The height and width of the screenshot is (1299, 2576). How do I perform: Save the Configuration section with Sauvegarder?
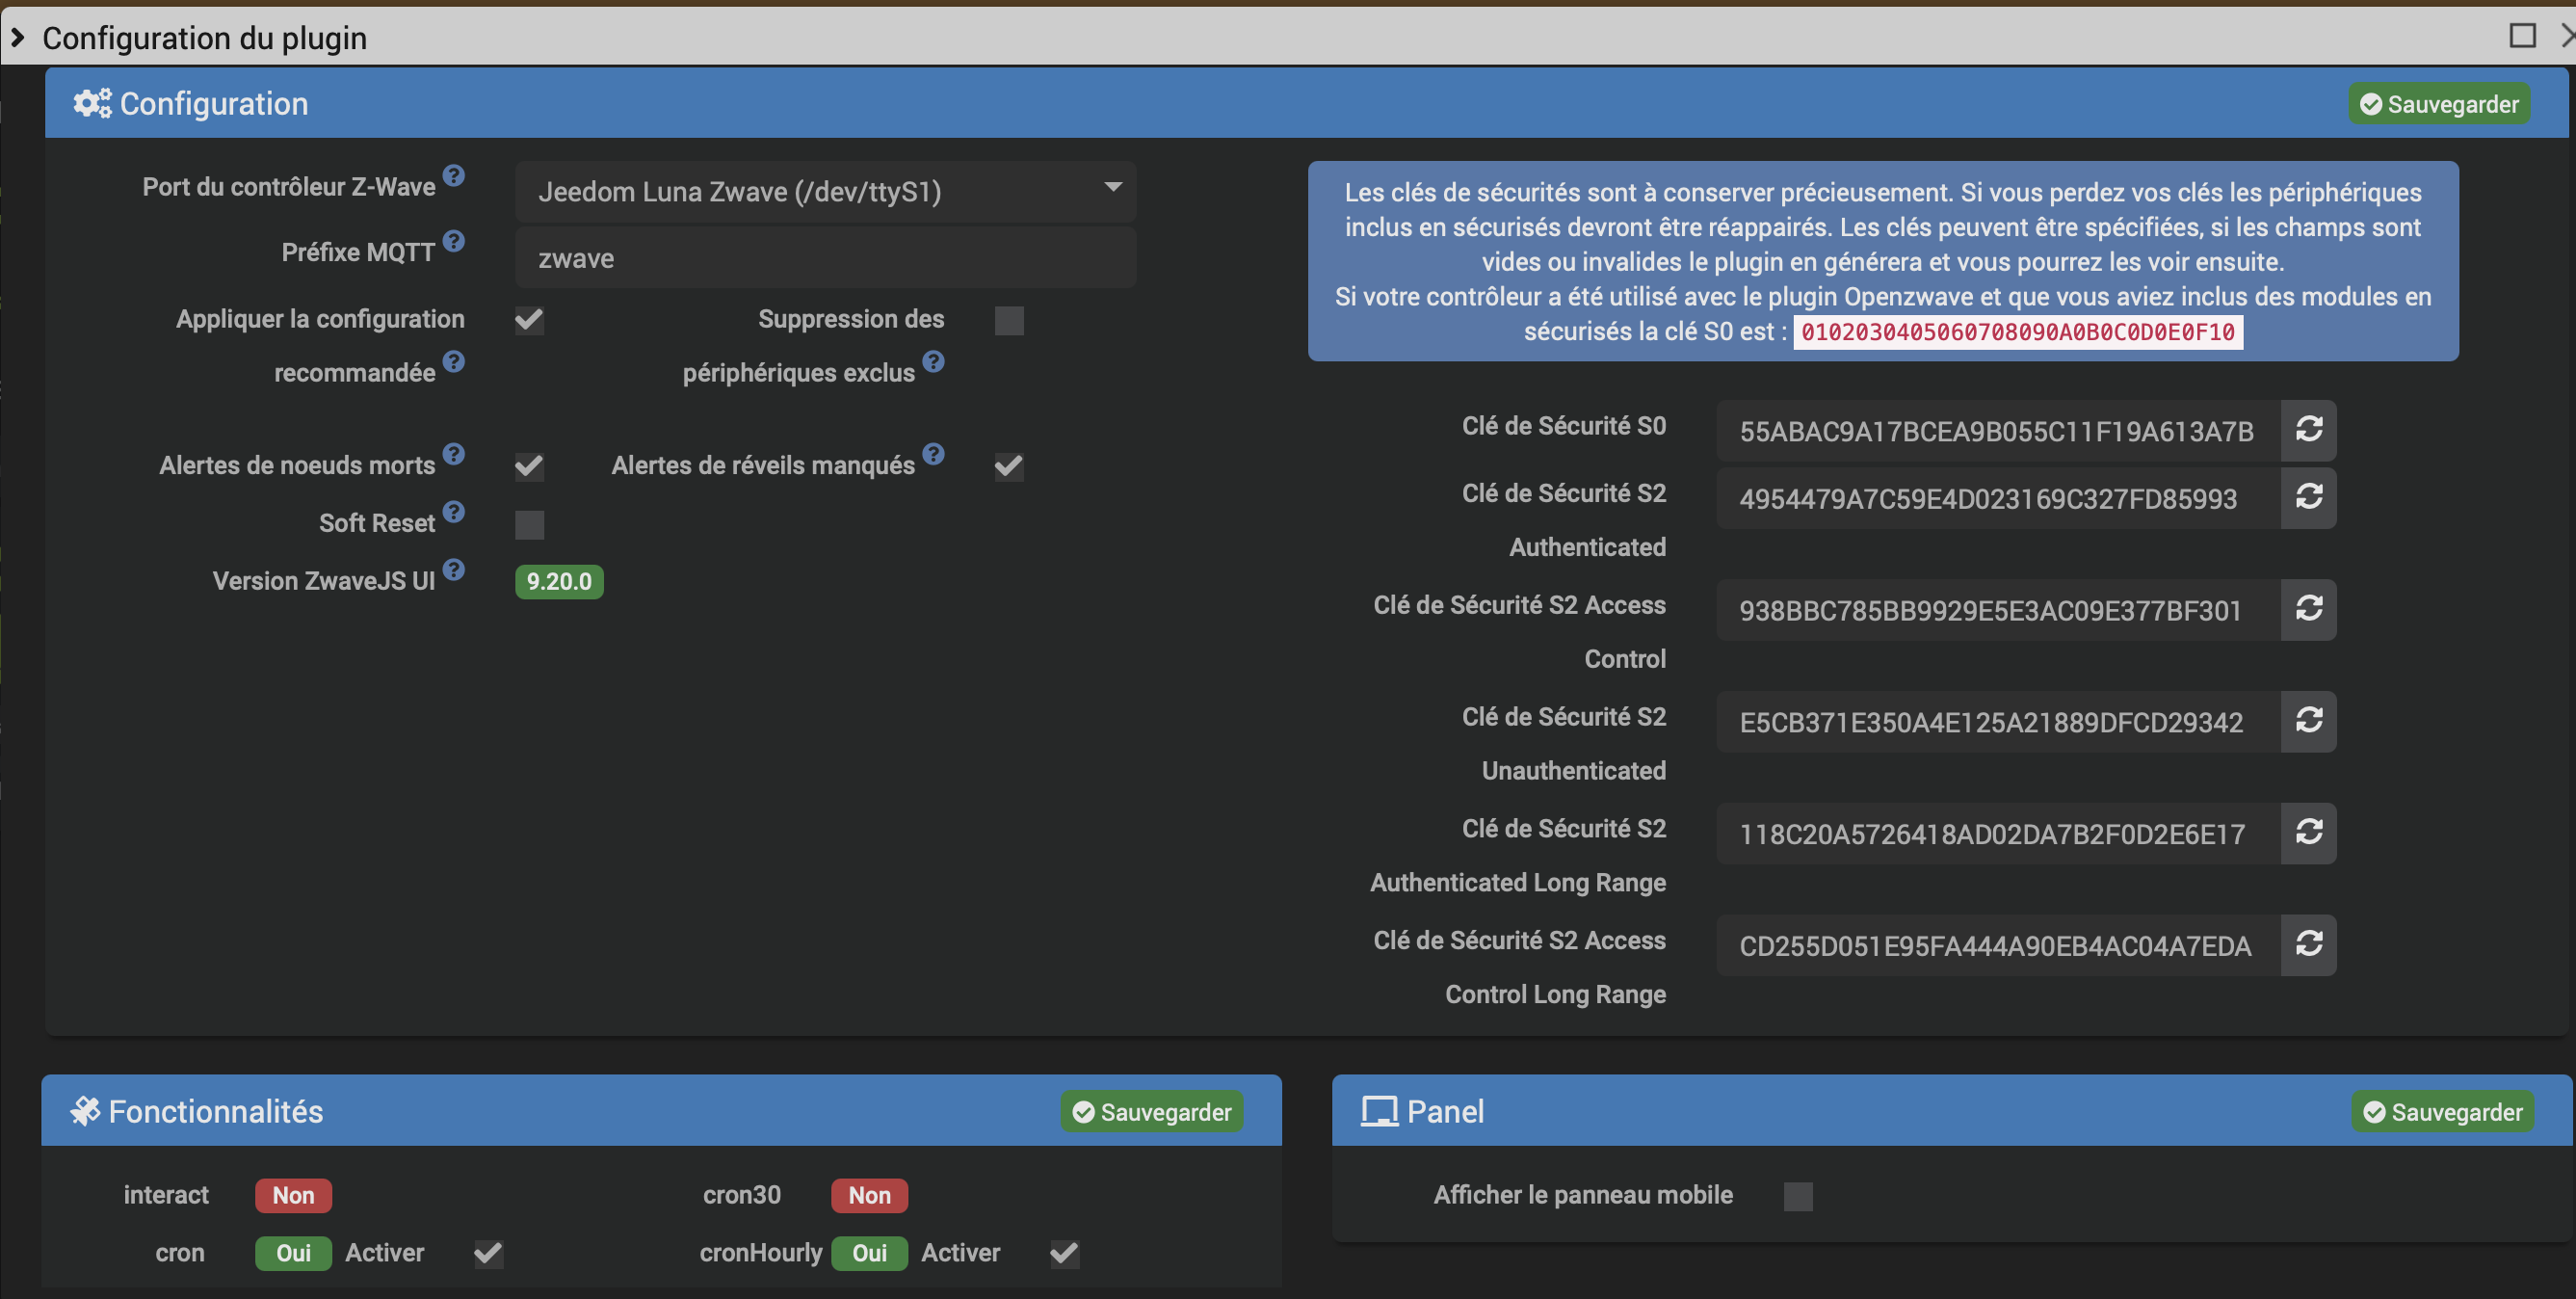coord(2439,104)
